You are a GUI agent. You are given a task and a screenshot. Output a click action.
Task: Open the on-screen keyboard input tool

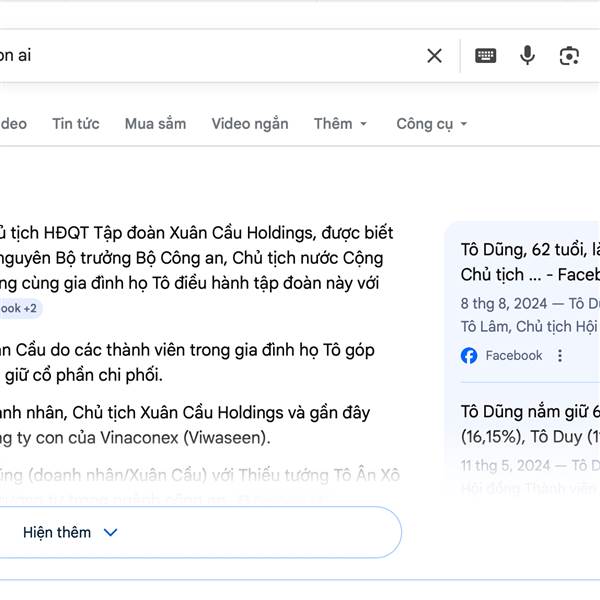point(486,56)
